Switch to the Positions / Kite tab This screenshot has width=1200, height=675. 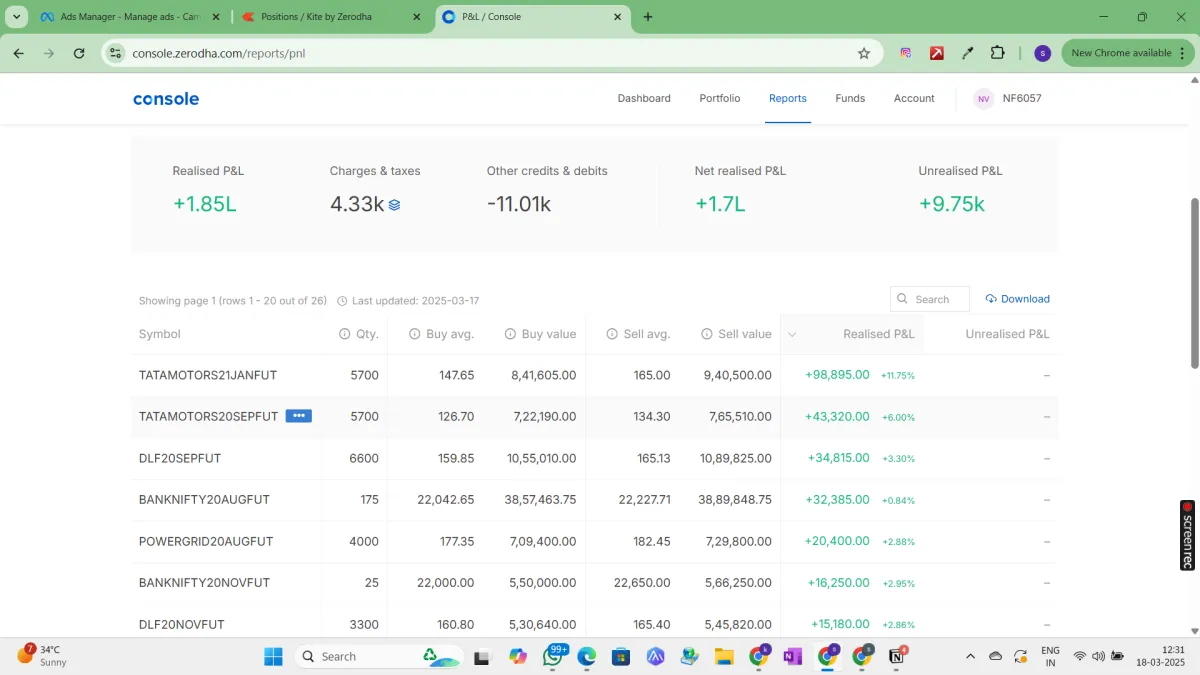tap(331, 17)
